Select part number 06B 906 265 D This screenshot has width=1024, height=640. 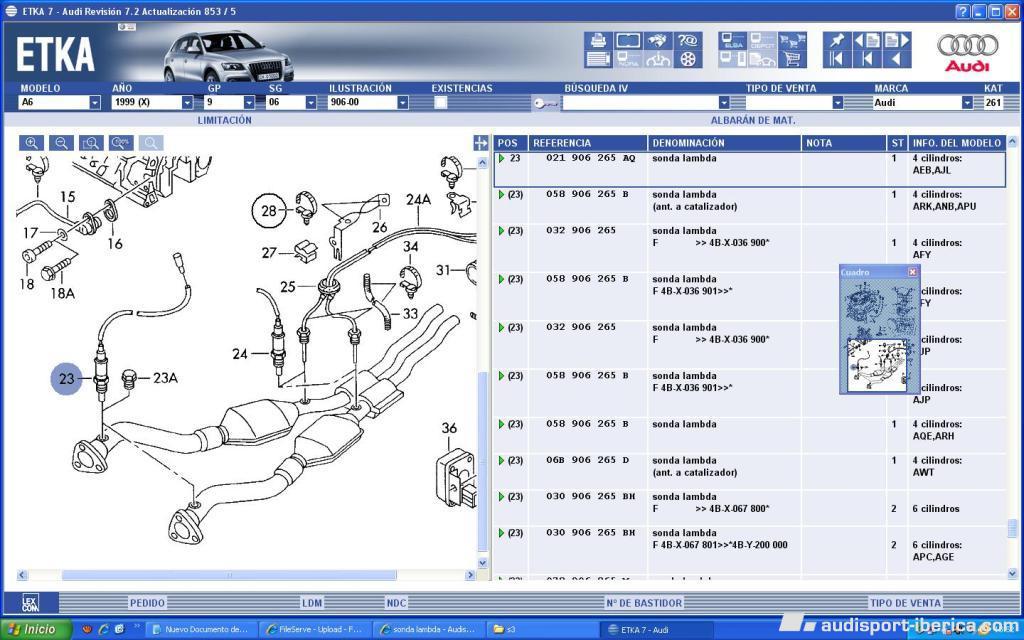[588, 460]
